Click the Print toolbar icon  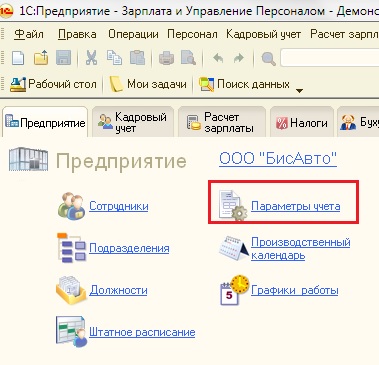(x=166, y=58)
